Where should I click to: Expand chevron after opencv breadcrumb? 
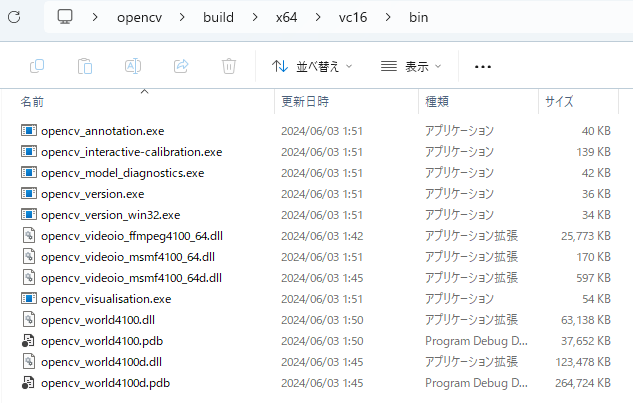click(x=182, y=17)
